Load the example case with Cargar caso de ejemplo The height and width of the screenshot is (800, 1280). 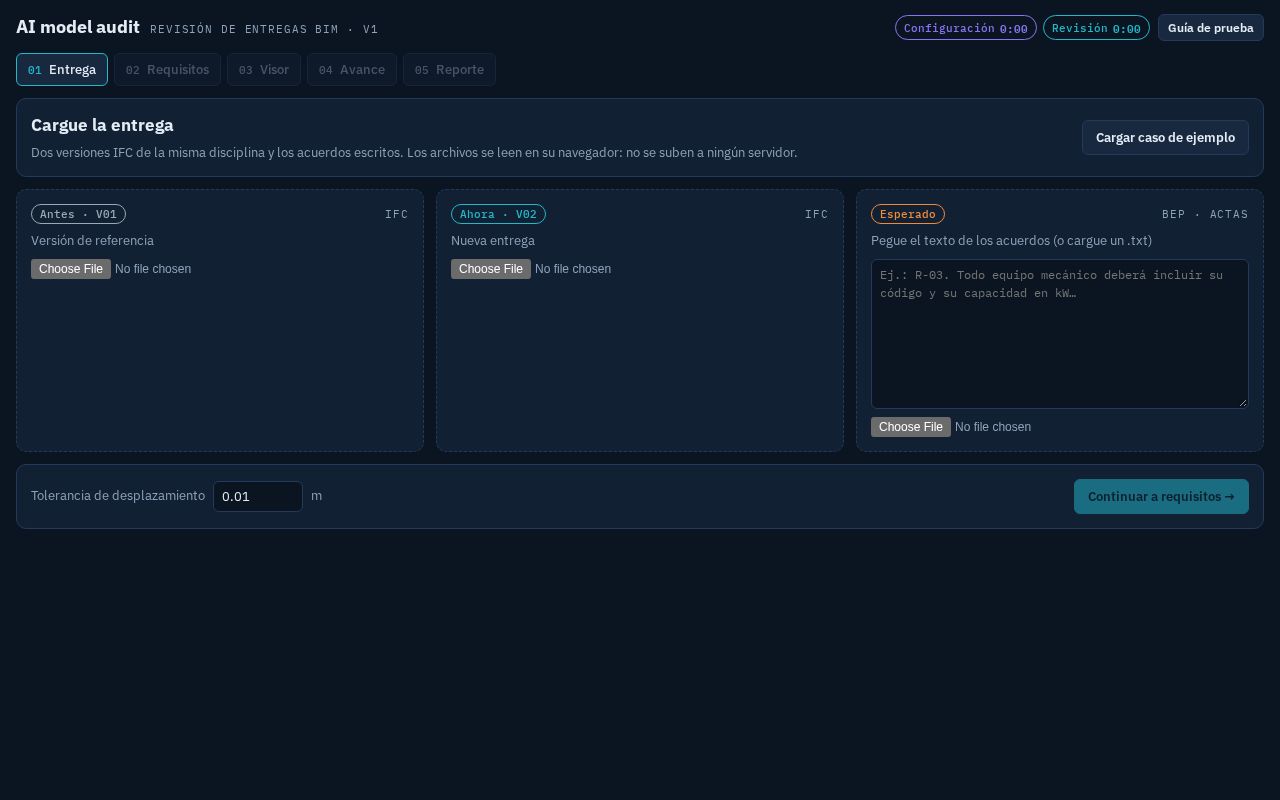(x=1165, y=138)
